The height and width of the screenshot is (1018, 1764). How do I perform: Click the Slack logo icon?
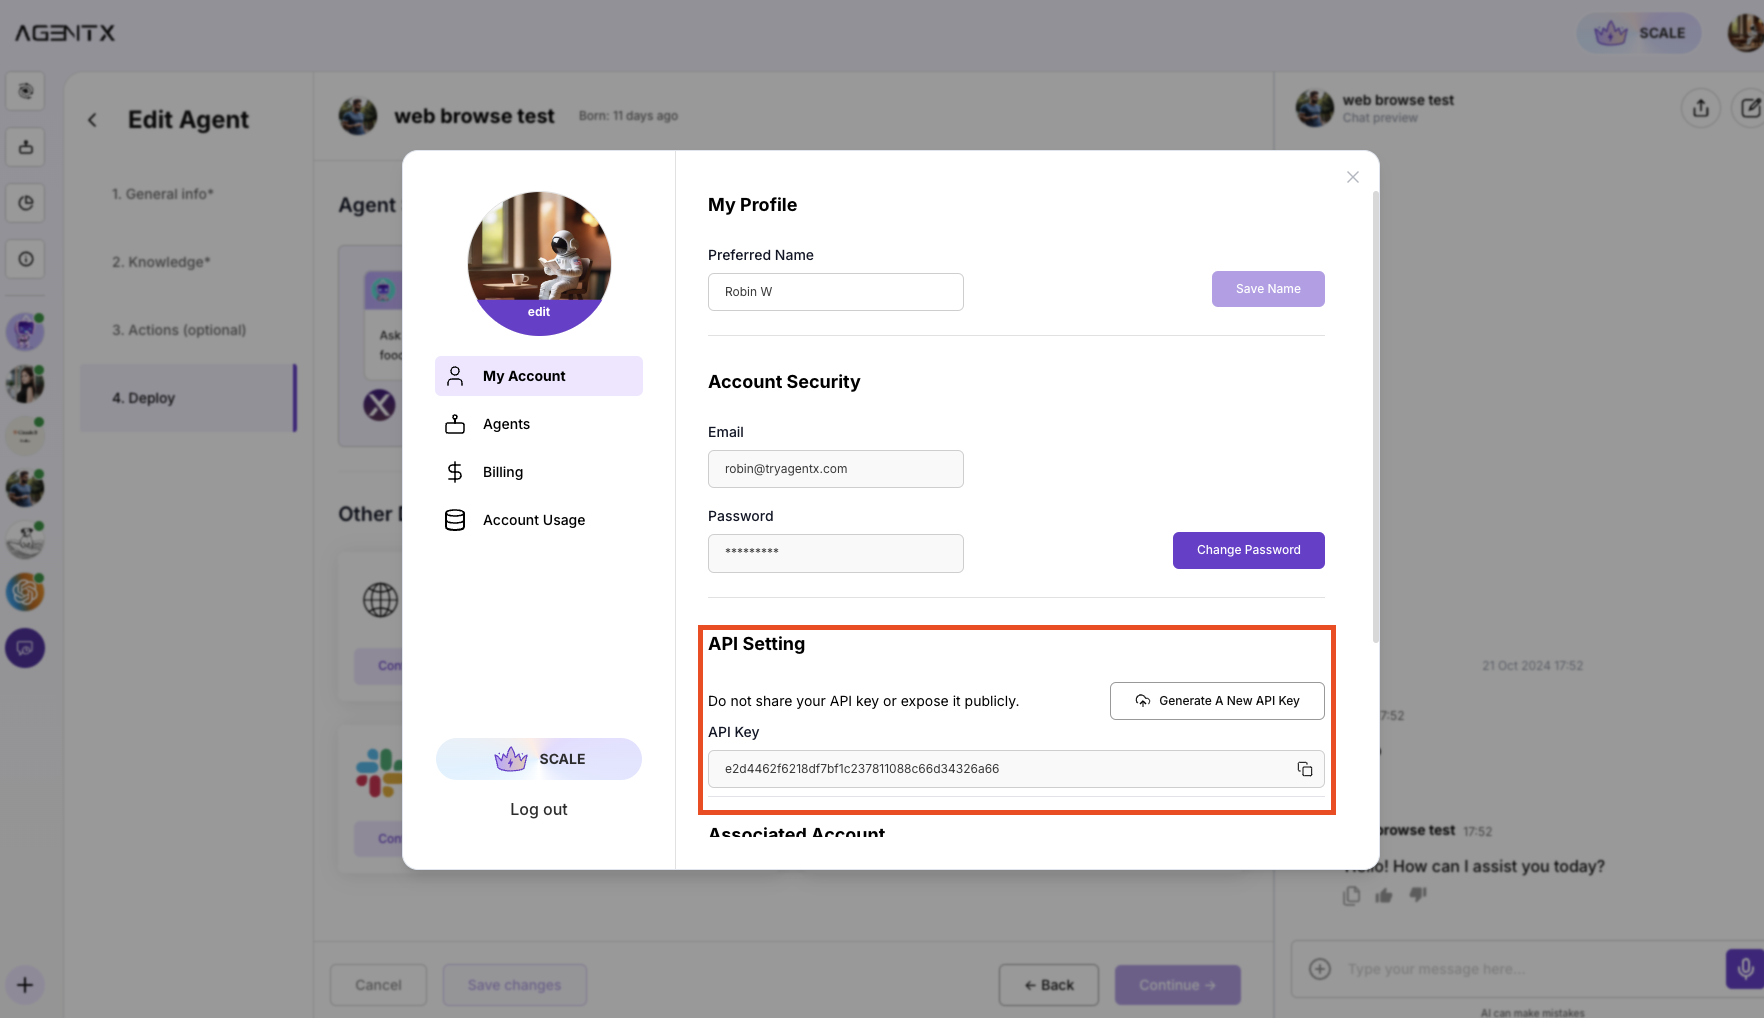378,773
